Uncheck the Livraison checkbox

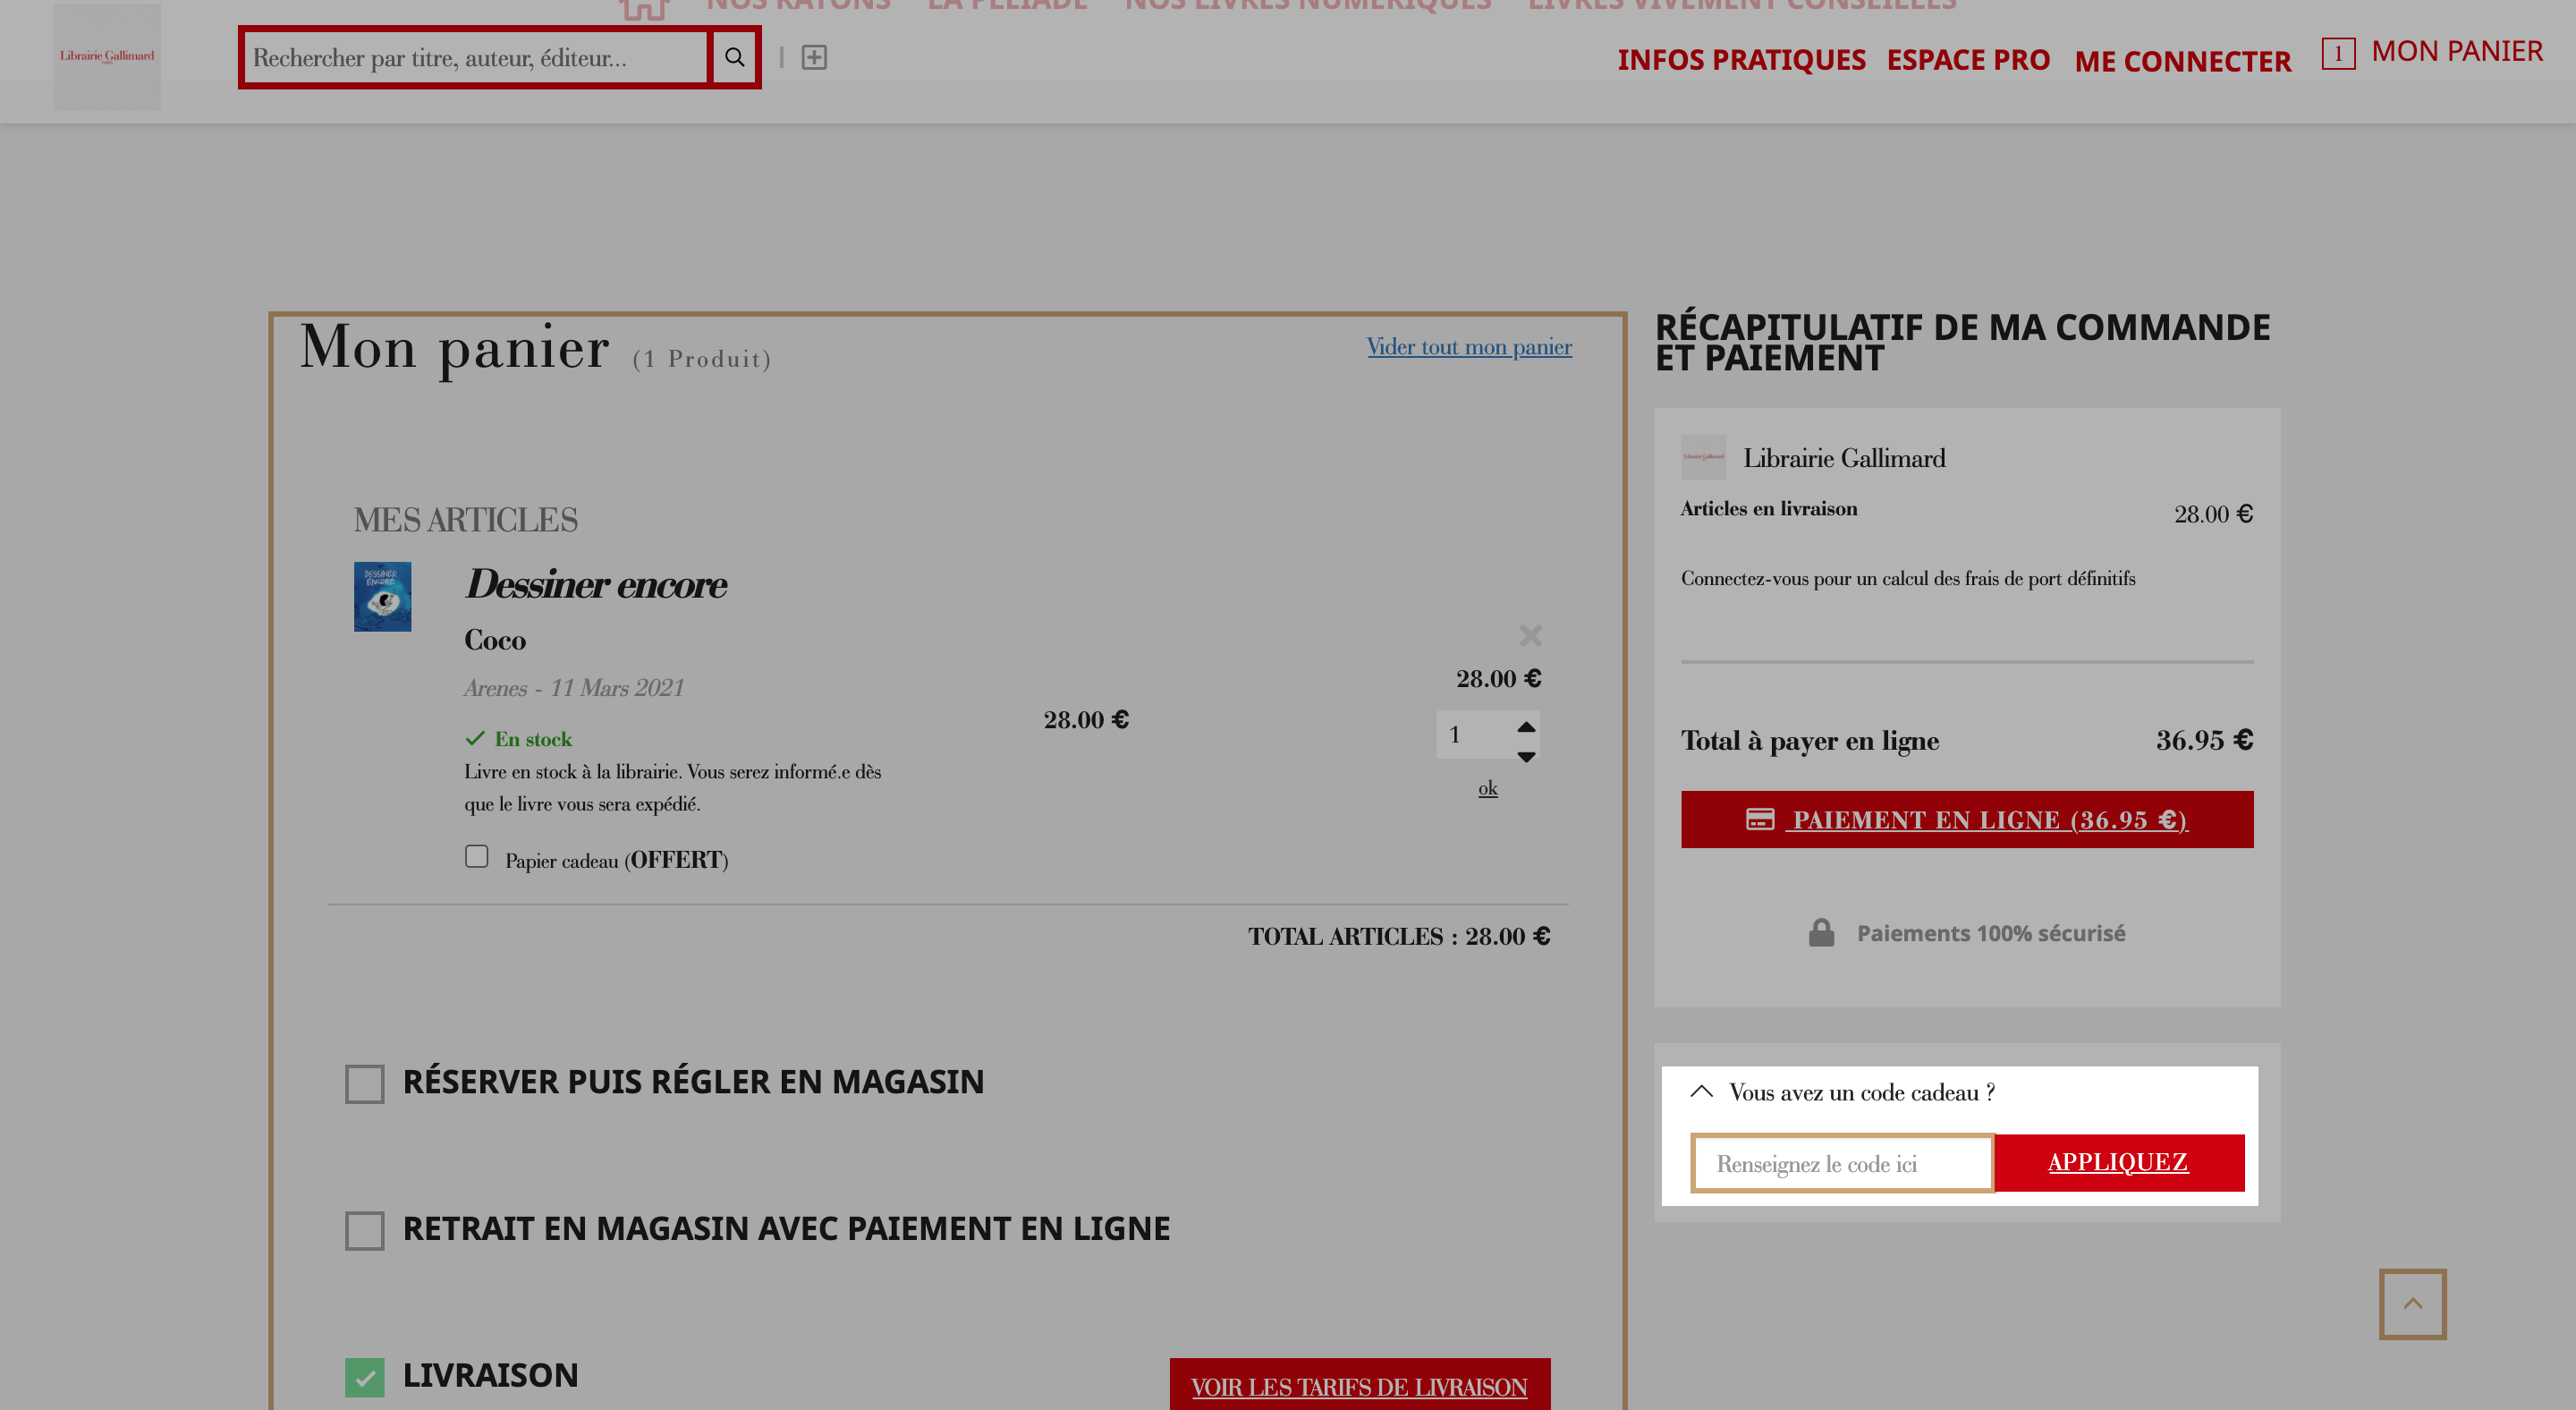coord(364,1377)
